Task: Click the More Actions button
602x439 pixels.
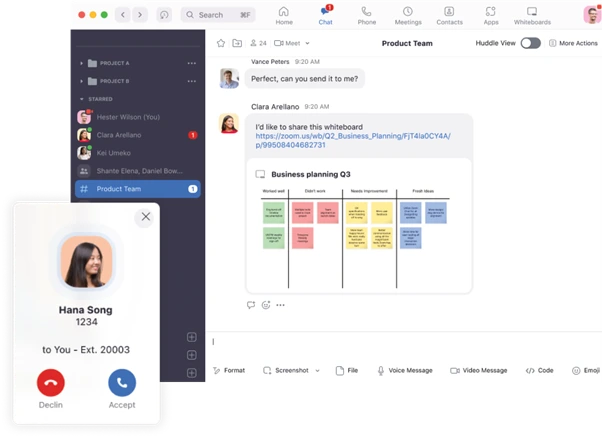Action: [x=572, y=43]
